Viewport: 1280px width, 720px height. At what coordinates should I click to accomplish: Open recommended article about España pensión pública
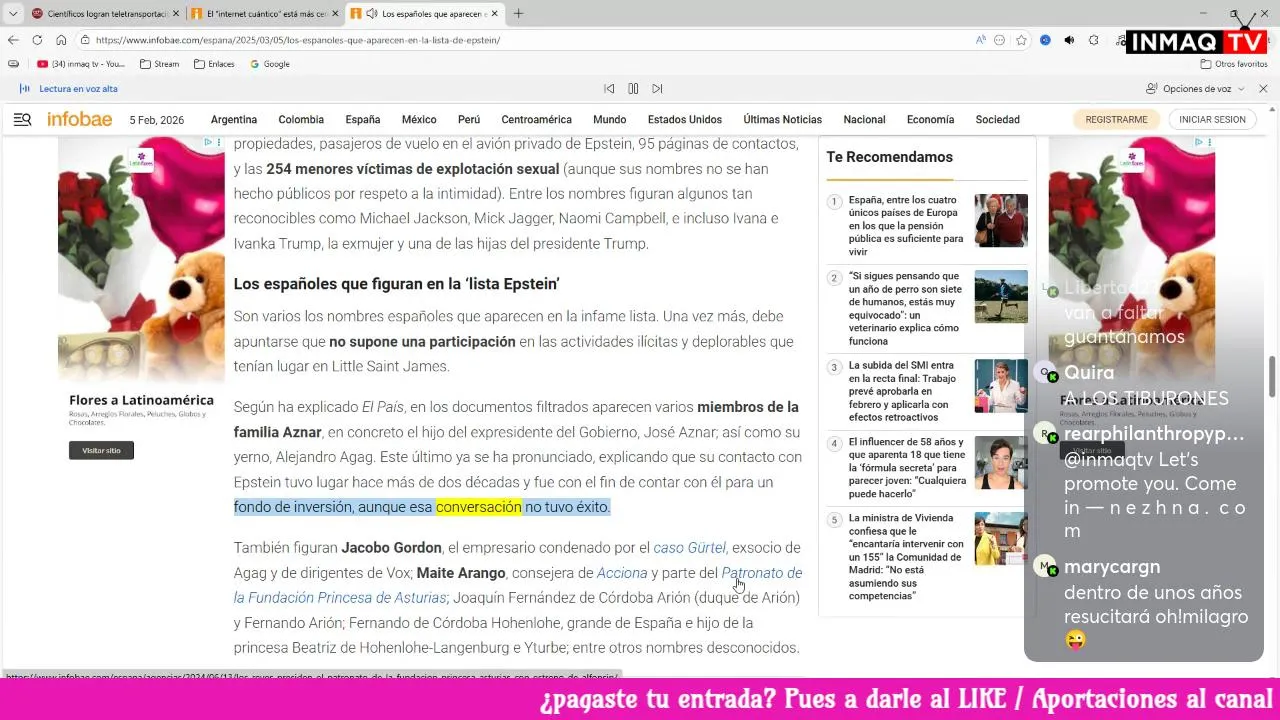pyautogui.click(x=905, y=226)
